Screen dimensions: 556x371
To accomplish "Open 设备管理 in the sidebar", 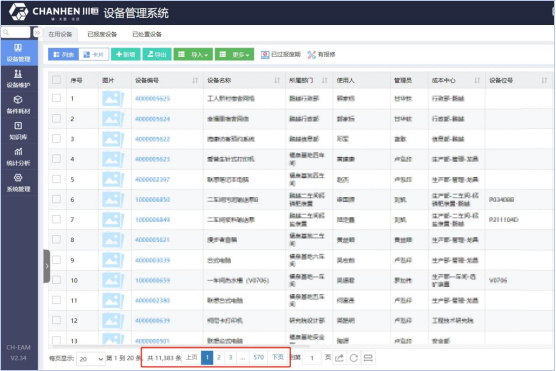I will [19, 52].
